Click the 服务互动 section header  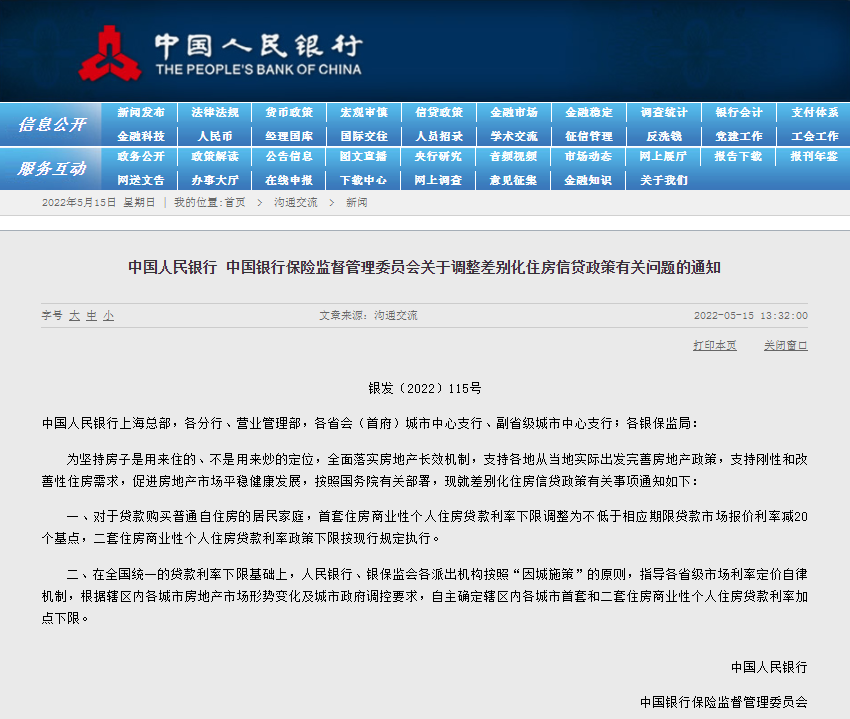pyautogui.click(x=52, y=169)
